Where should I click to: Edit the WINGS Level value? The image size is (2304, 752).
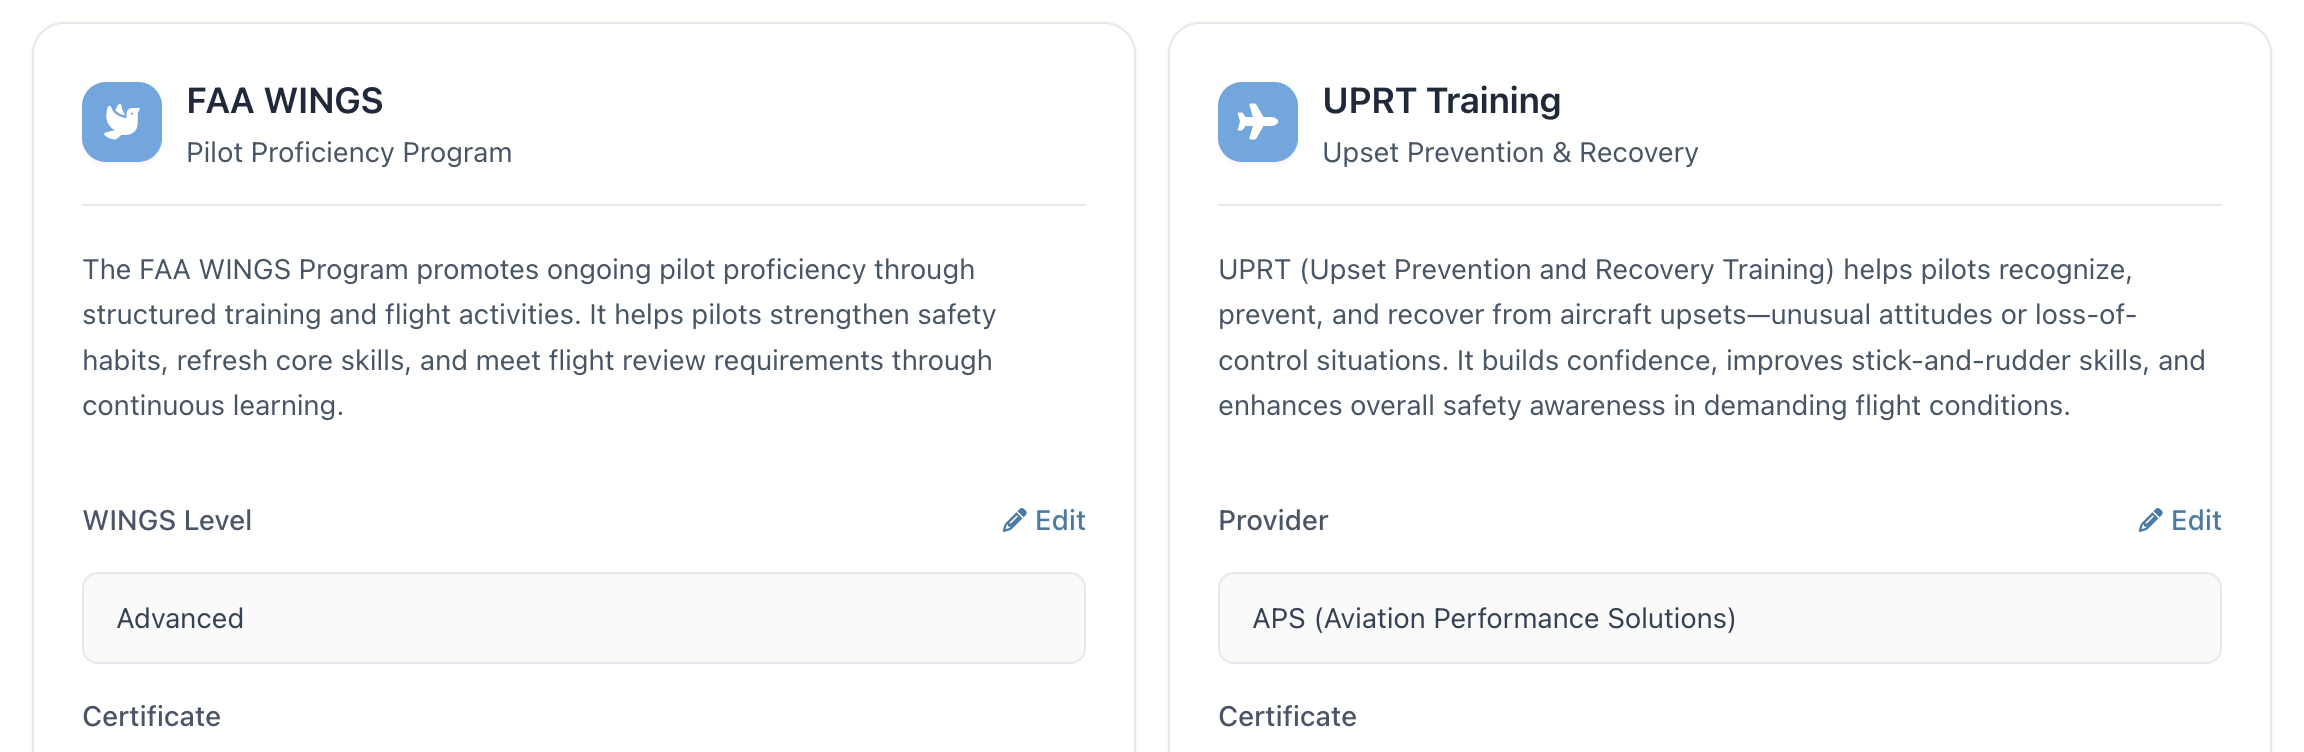pos(1059,521)
